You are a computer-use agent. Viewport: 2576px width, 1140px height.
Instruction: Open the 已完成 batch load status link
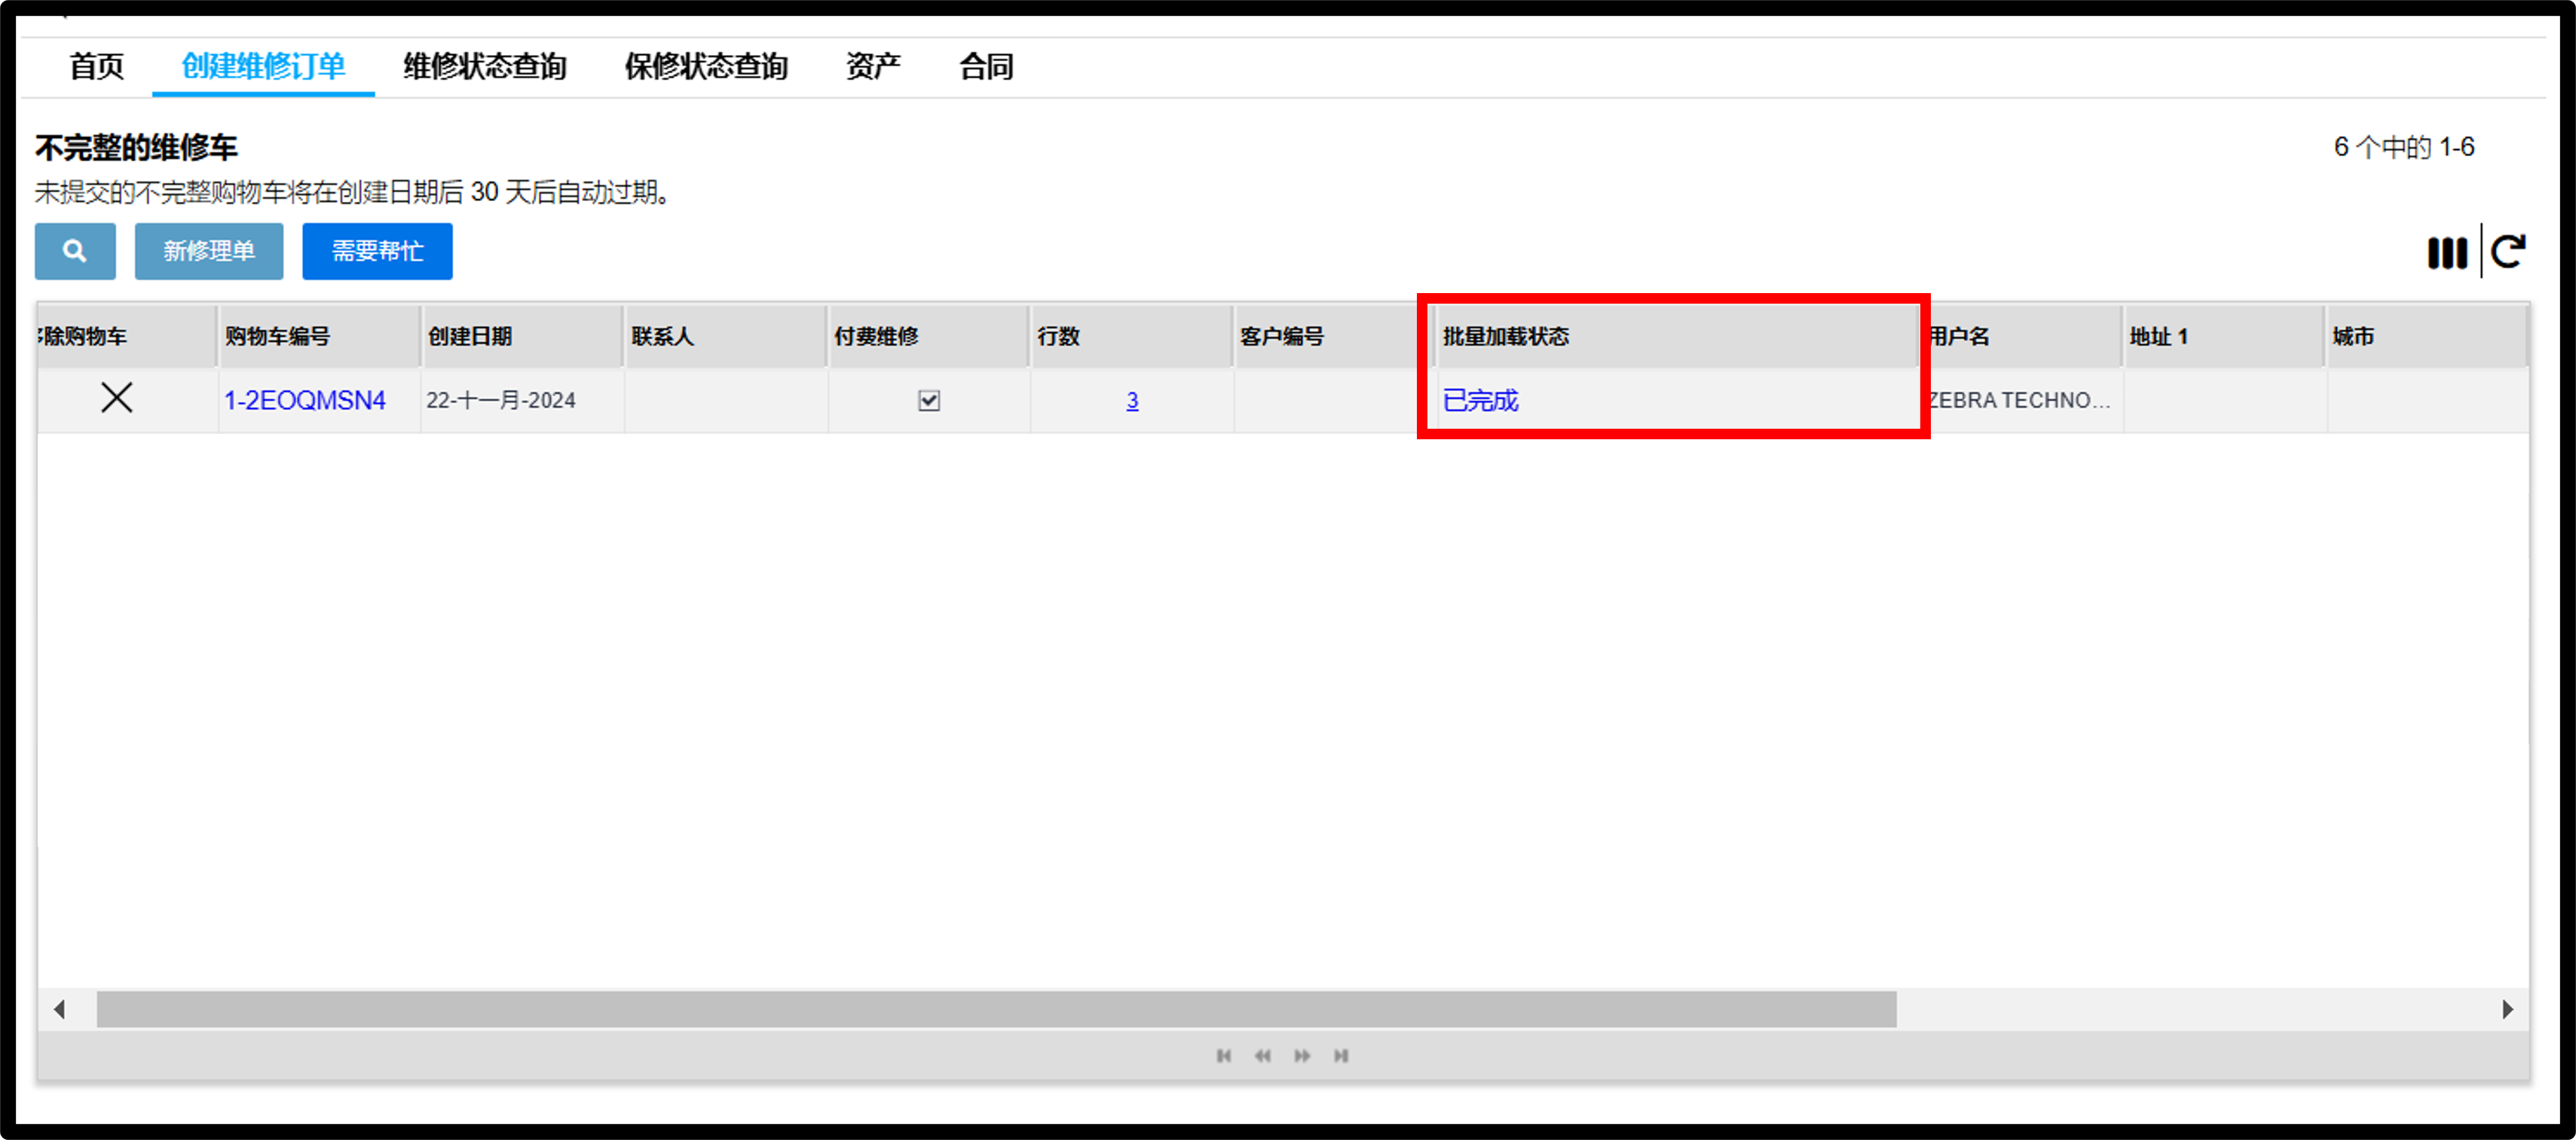(1481, 401)
